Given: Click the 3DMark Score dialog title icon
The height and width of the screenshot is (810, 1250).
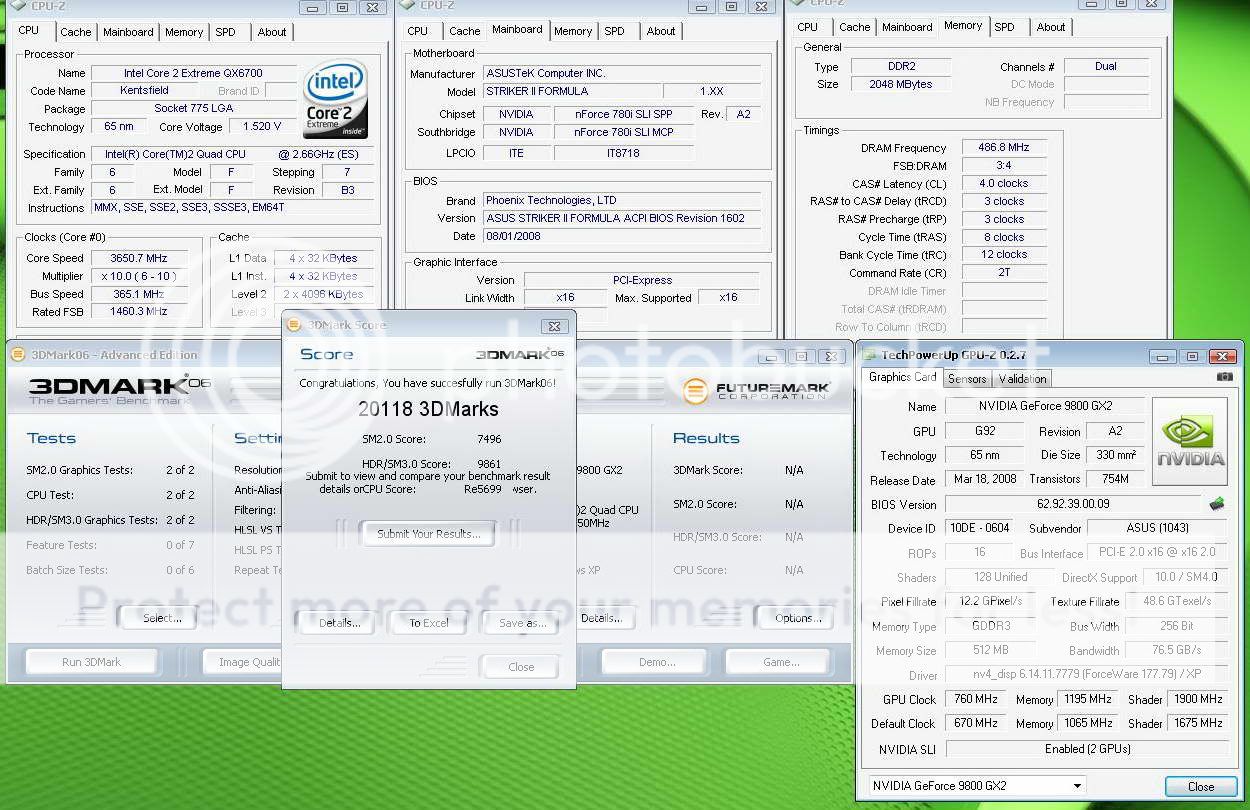Looking at the screenshot, I should [x=294, y=324].
